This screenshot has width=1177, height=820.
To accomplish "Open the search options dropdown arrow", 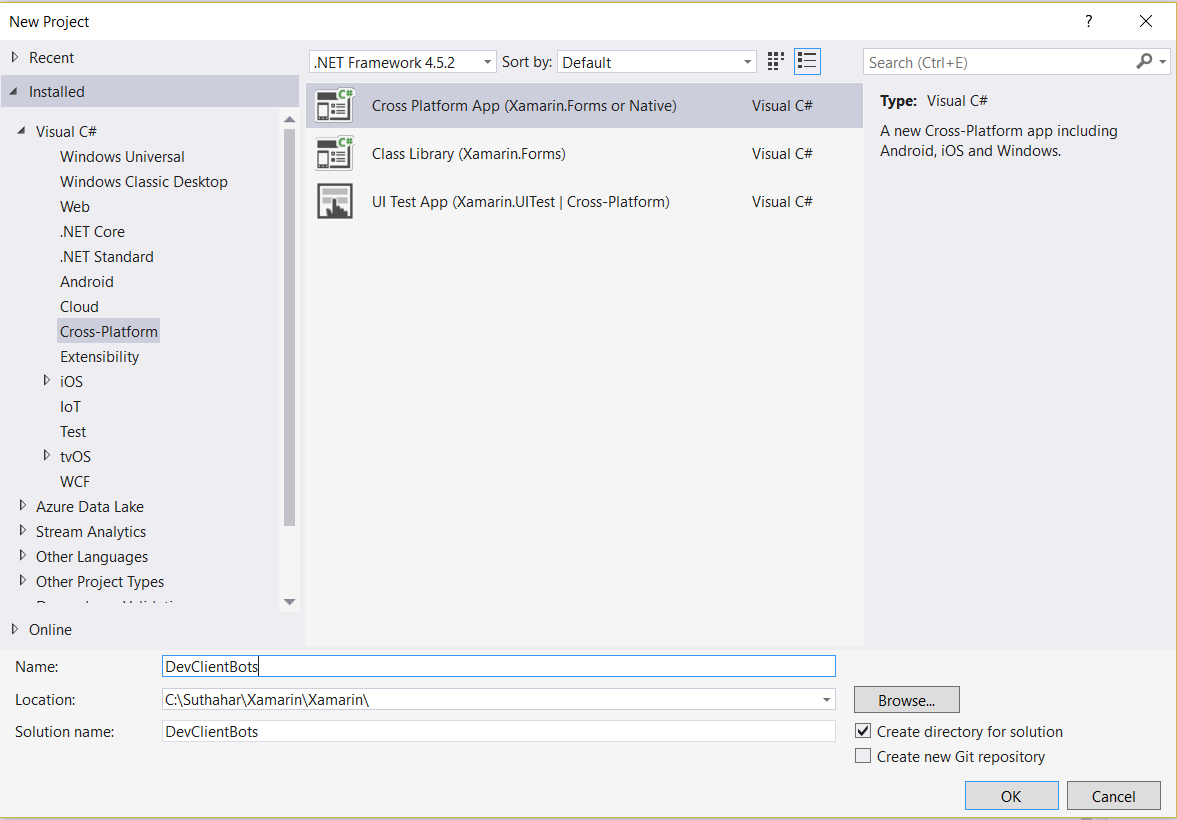I will click(1163, 62).
